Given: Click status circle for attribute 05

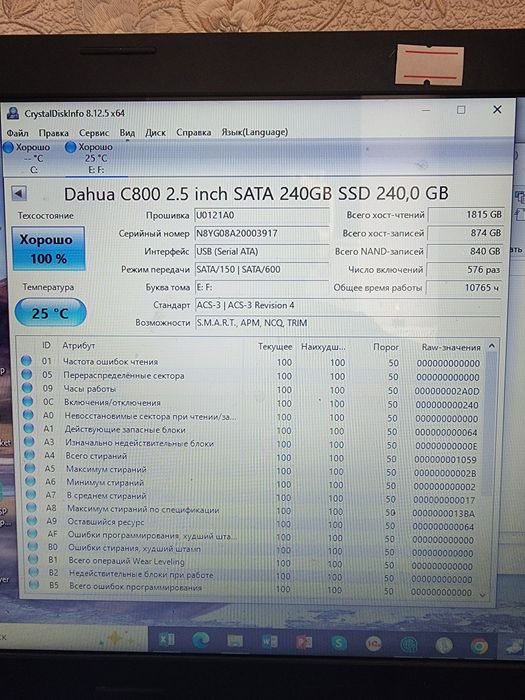Looking at the screenshot, I should [x=27, y=374].
